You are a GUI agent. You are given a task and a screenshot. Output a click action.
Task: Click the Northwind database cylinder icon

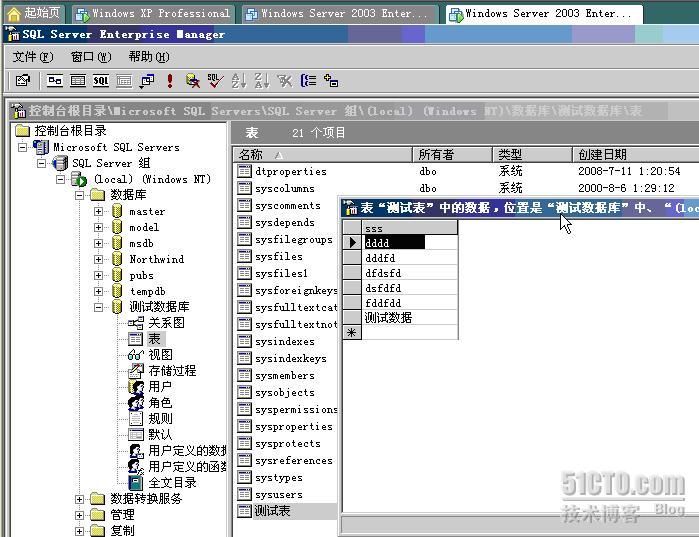117,259
